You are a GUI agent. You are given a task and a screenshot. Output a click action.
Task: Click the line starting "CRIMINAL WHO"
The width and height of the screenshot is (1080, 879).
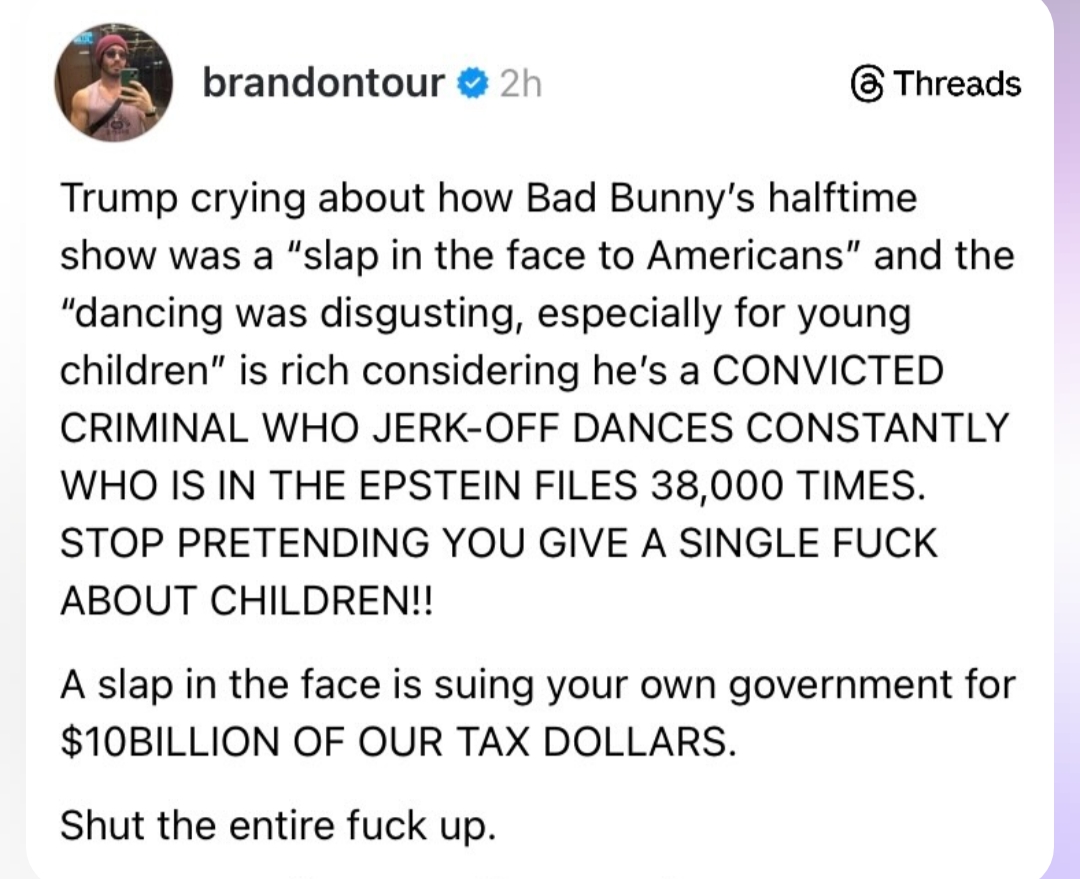coord(536,428)
